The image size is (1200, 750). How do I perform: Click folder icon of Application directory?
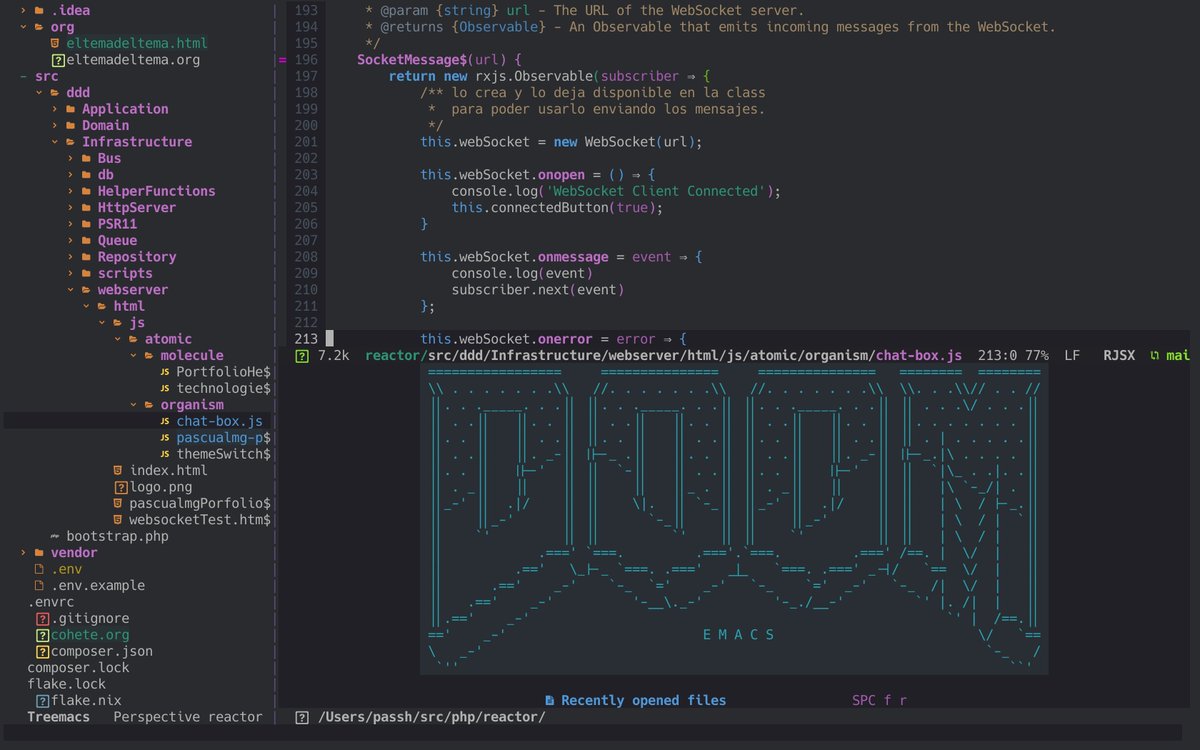click(x=70, y=109)
